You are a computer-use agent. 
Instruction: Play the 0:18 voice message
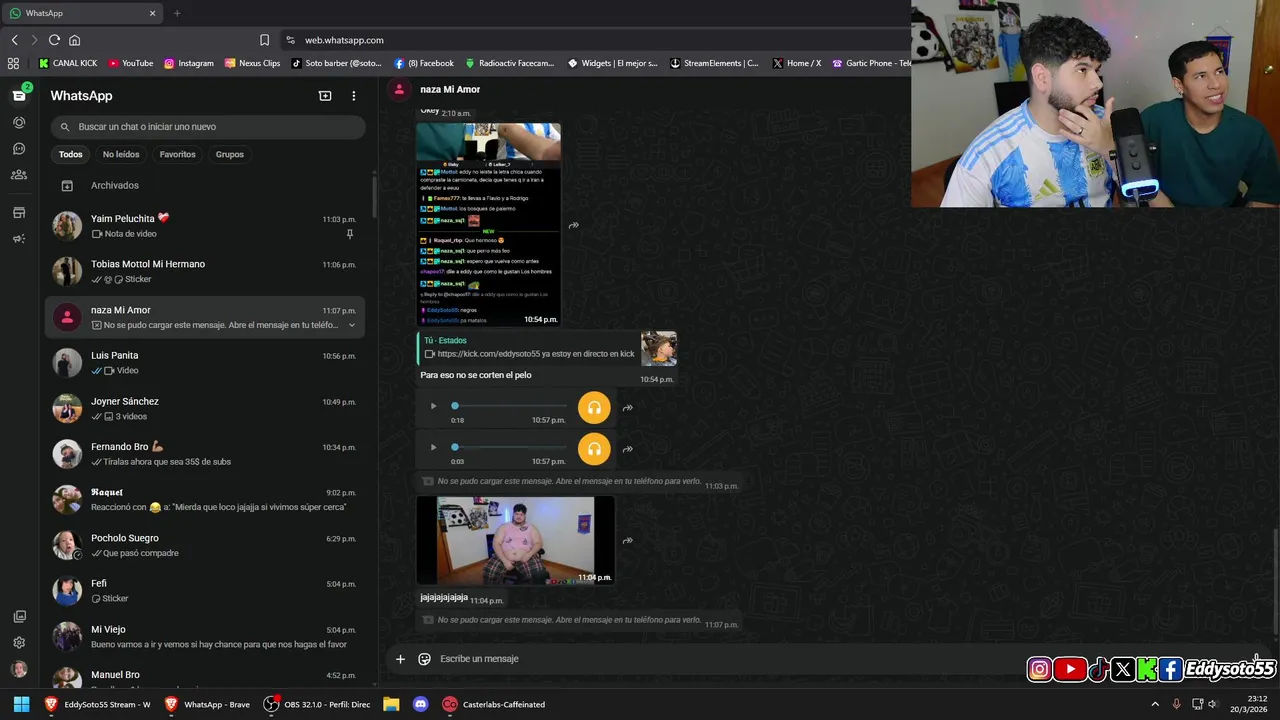coord(433,406)
